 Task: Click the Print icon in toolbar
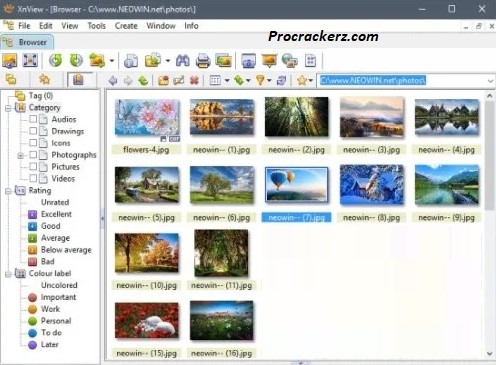pos(203,61)
